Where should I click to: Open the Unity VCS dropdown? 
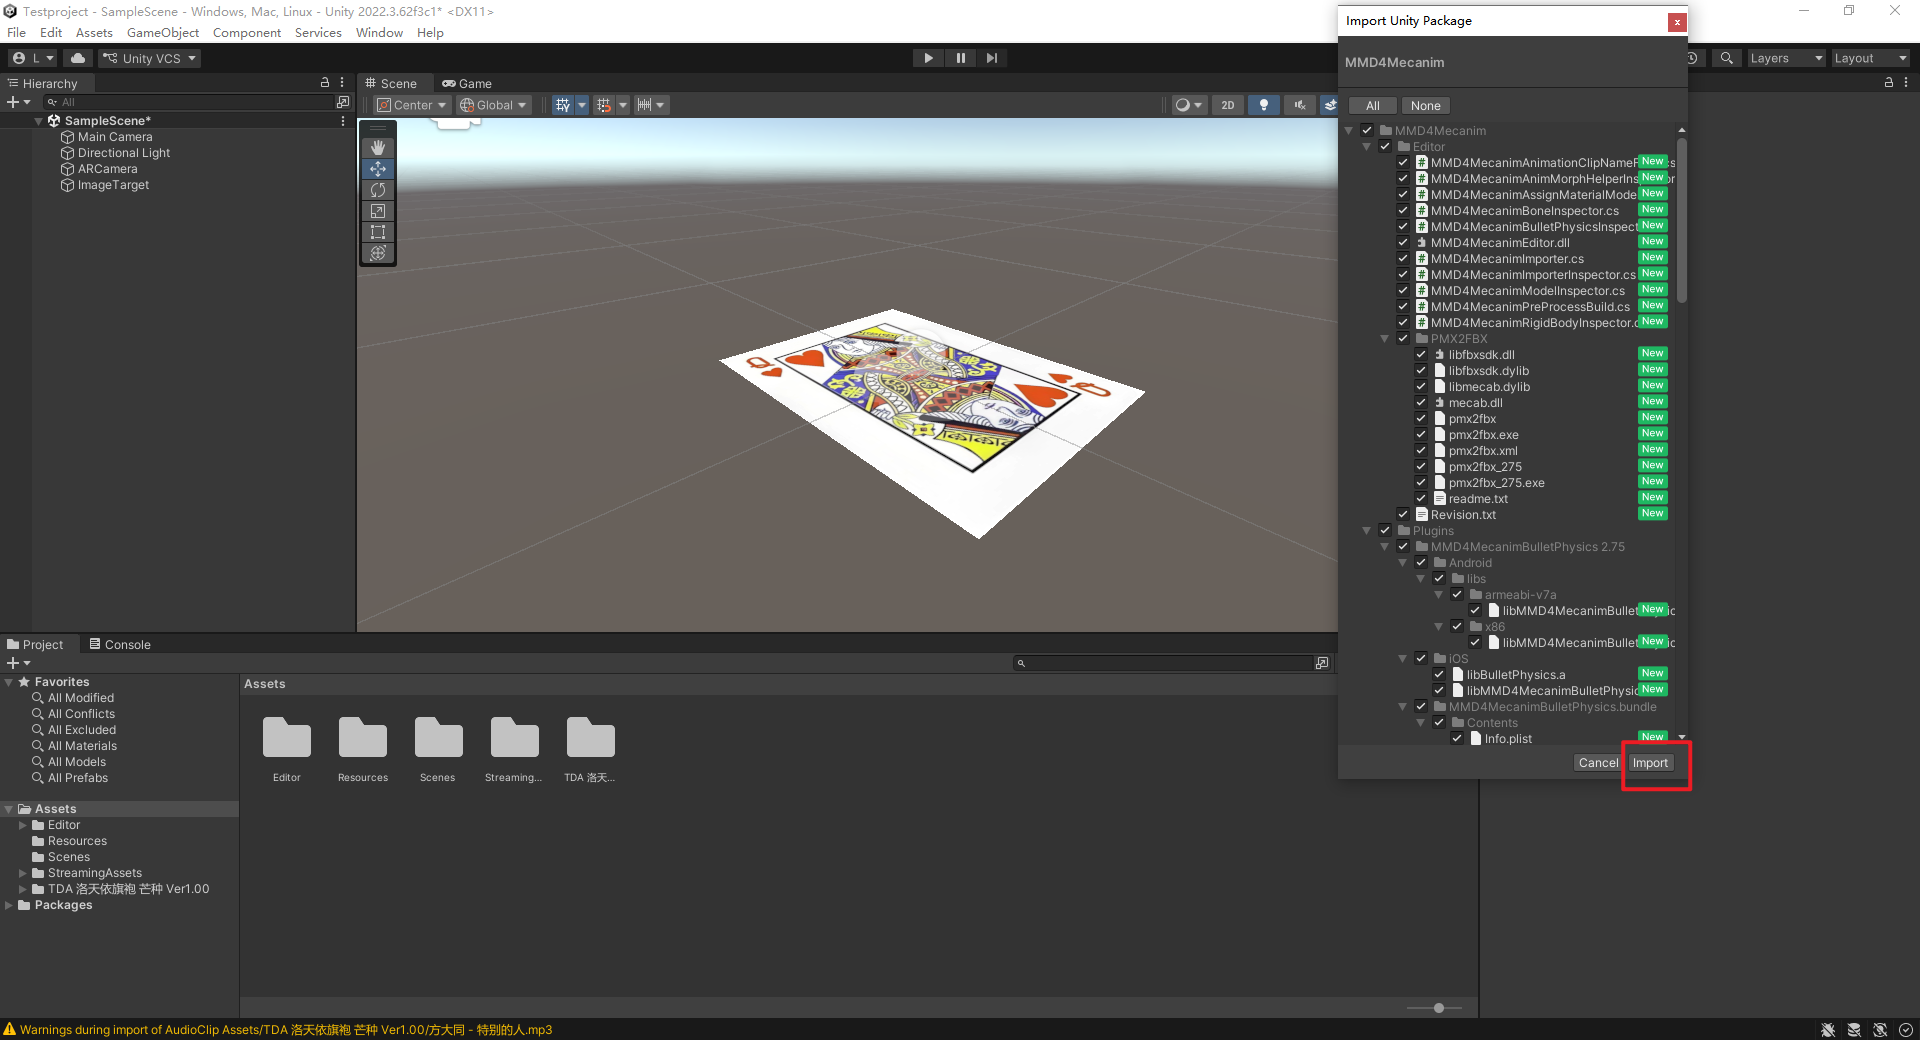(x=150, y=58)
